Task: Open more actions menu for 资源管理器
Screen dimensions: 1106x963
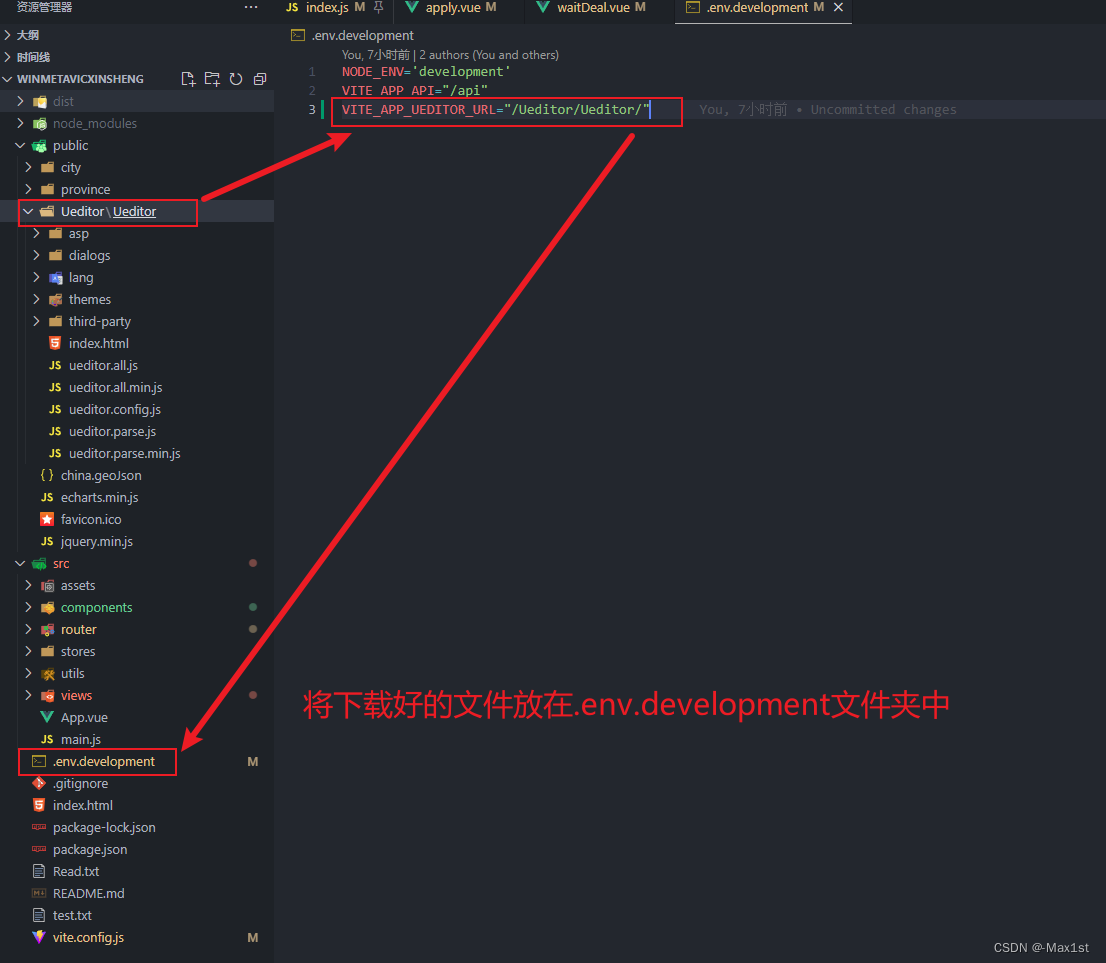Action: click(x=249, y=8)
